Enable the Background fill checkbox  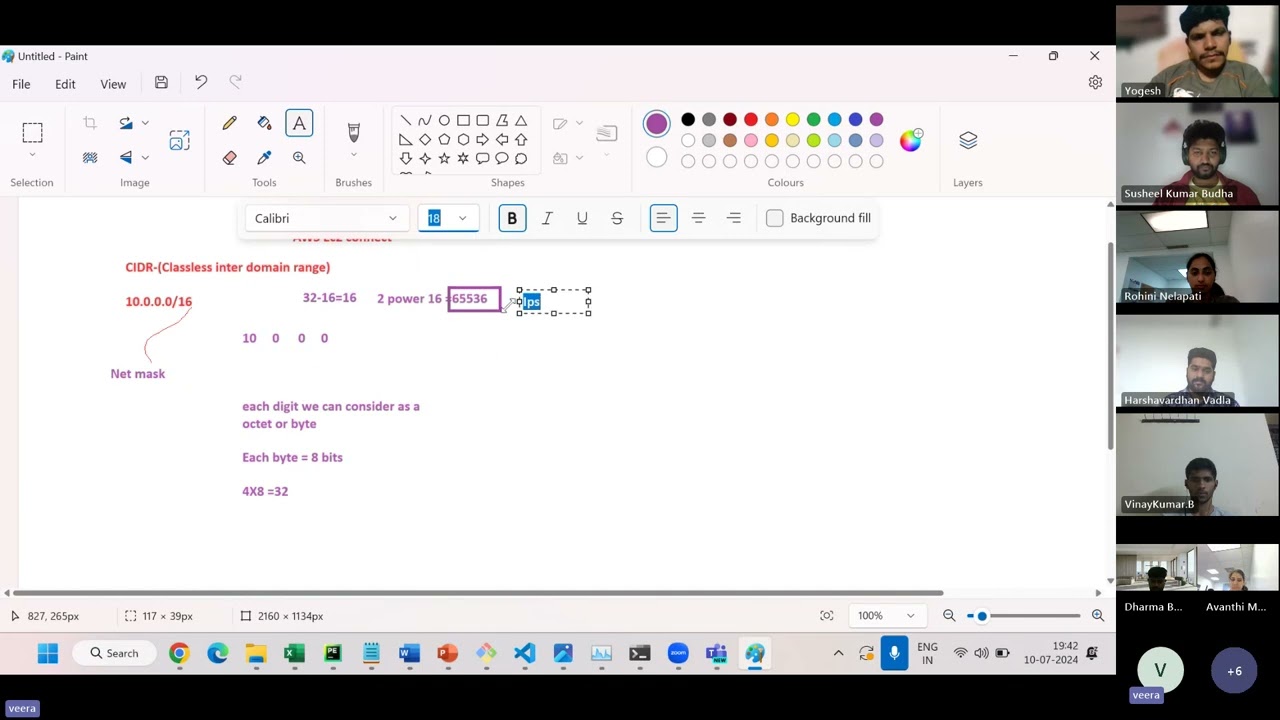tap(775, 218)
